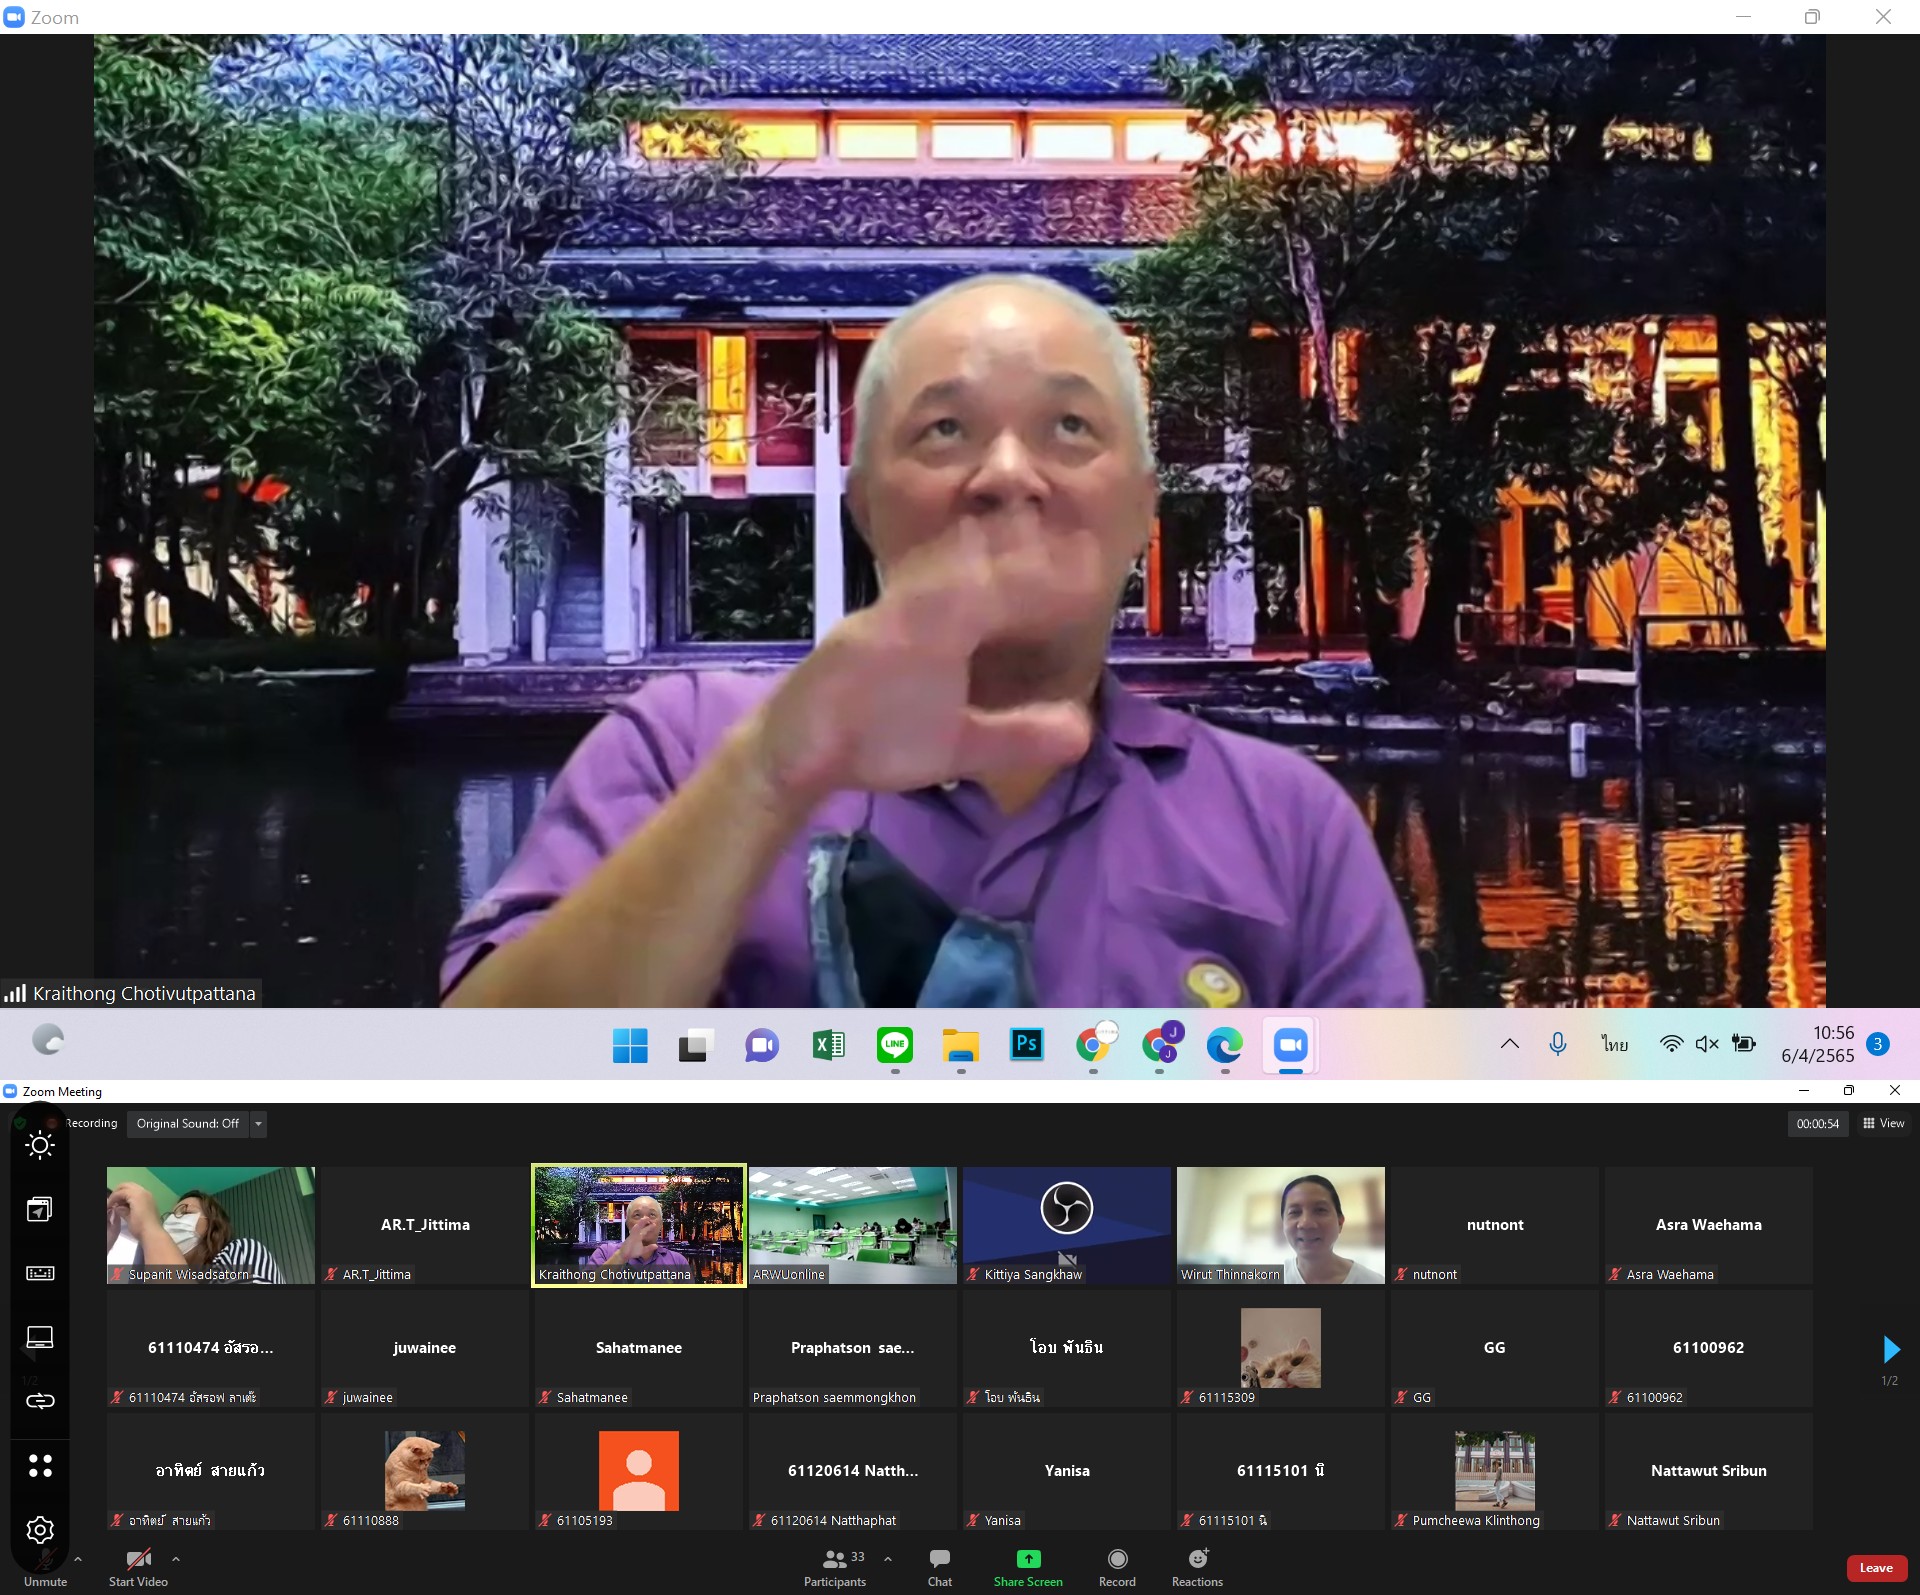
Task: Expand video options caret beside Start Video
Action: [176, 1558]
